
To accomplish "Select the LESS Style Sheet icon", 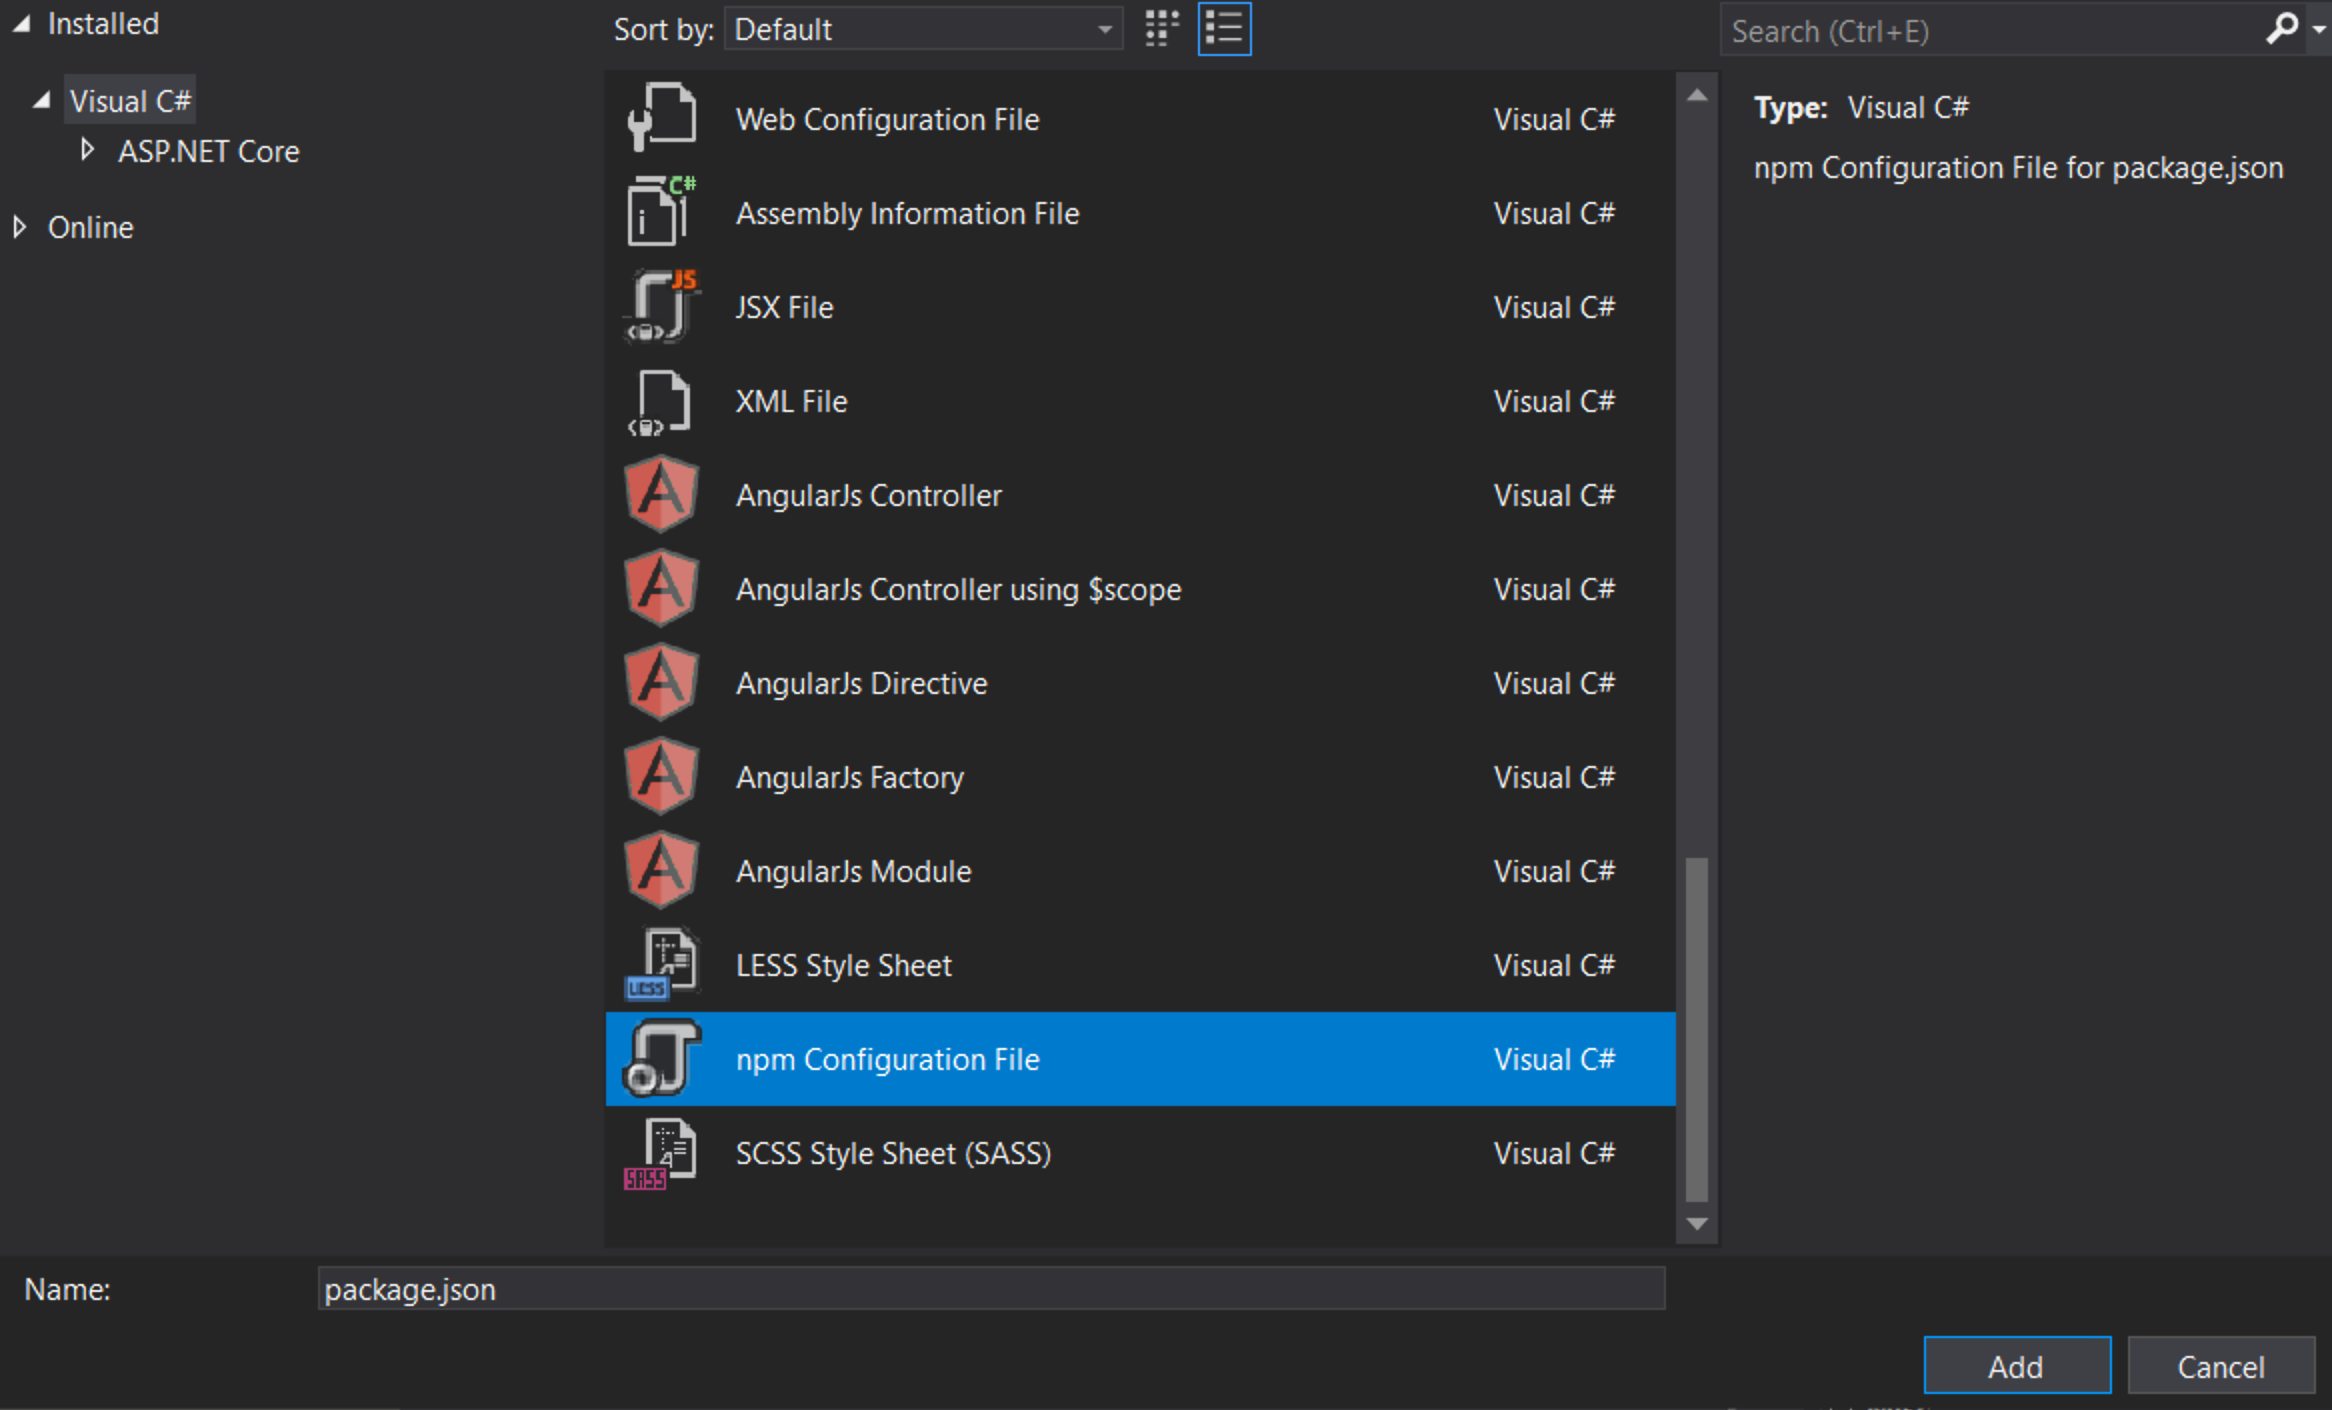I will pyautogui.click(x=656, y=965).
